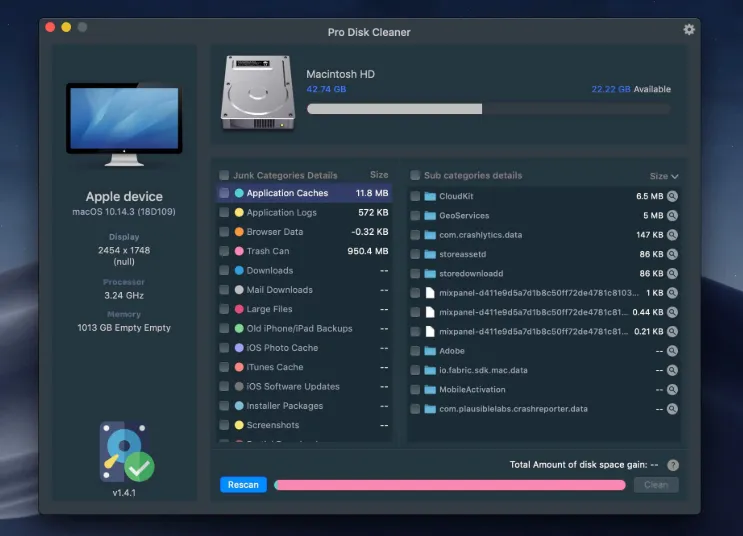Click the Adobe row magnifier icon
This screenshot has width=743, height=536.
tap(672, 351)
